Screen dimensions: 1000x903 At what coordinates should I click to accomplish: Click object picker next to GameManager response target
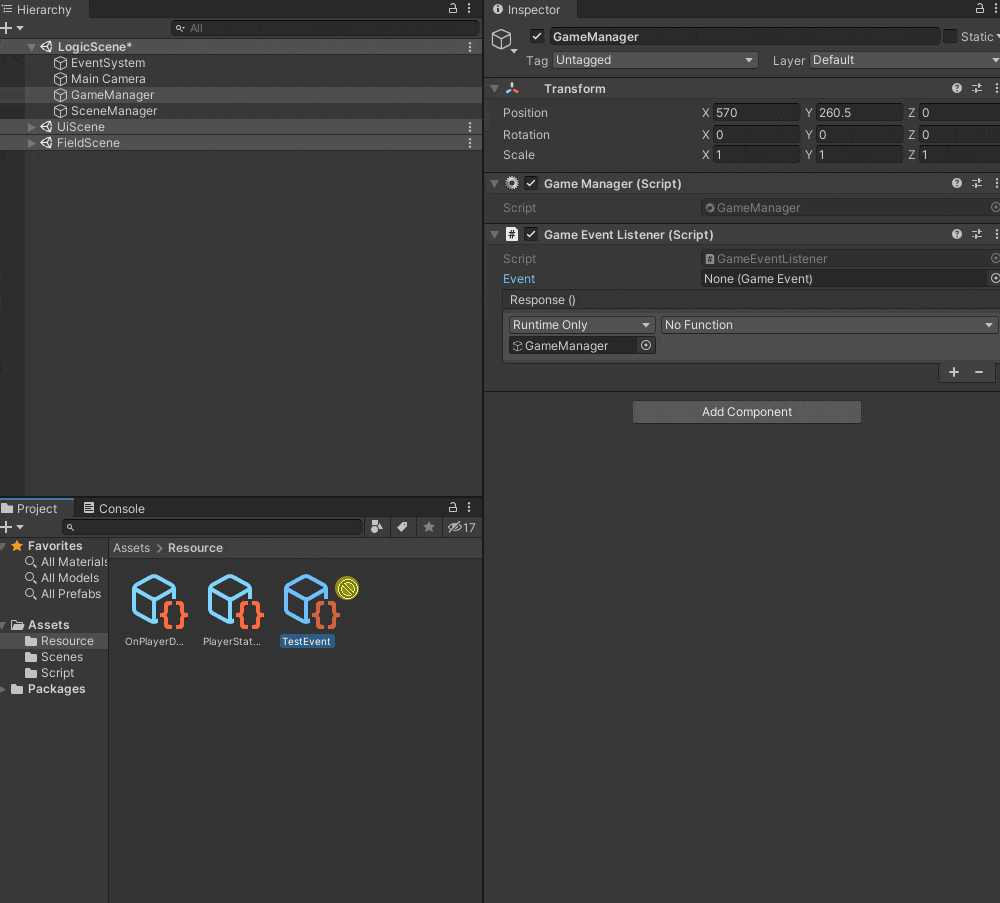pyautogui.click(x=646, y=345)
